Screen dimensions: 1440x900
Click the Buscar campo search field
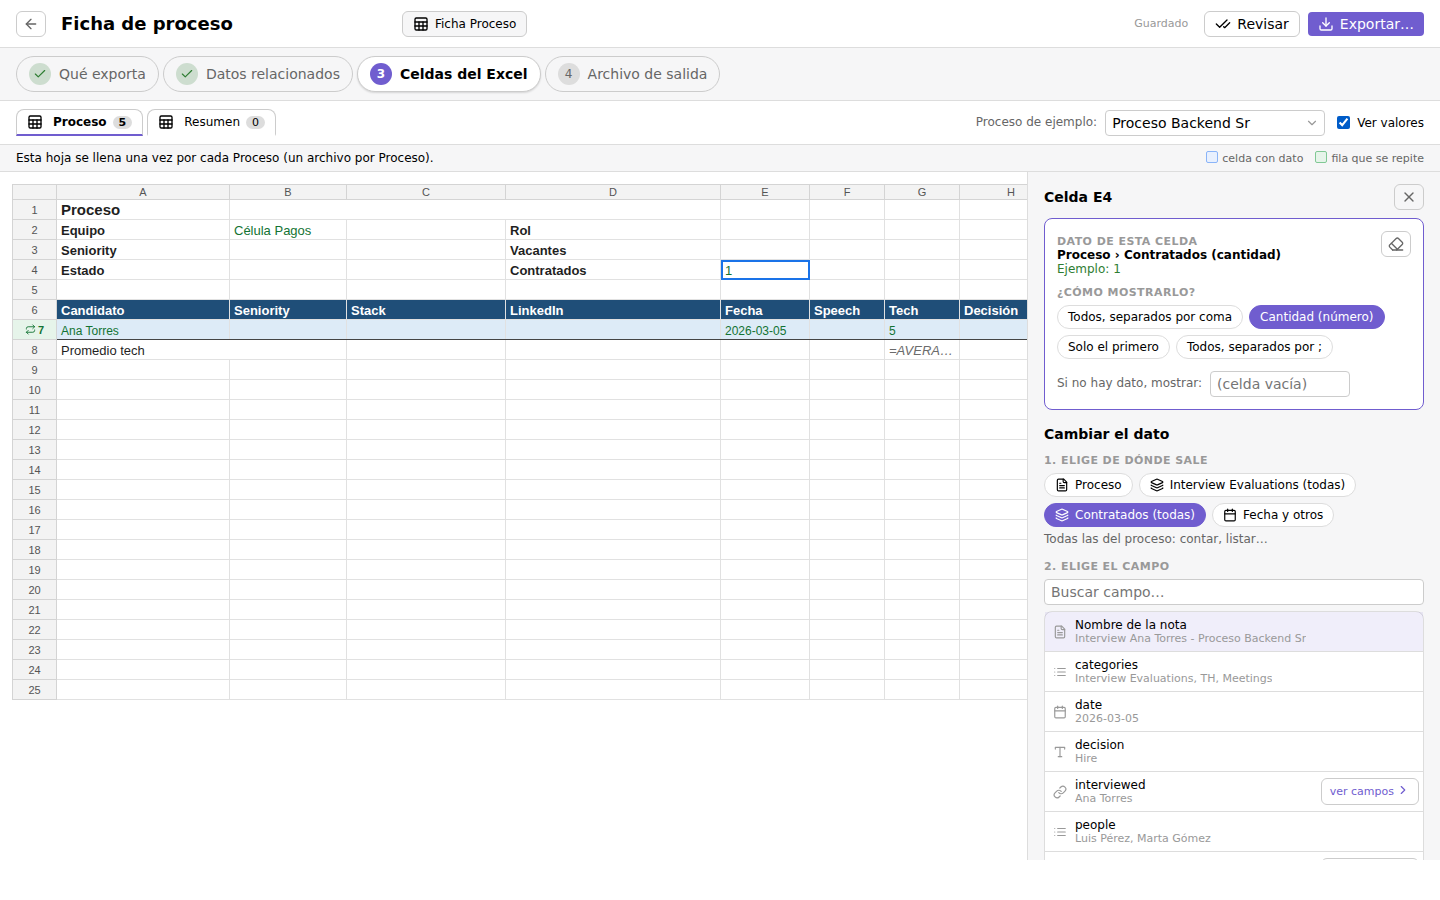tap(1233, 592)
